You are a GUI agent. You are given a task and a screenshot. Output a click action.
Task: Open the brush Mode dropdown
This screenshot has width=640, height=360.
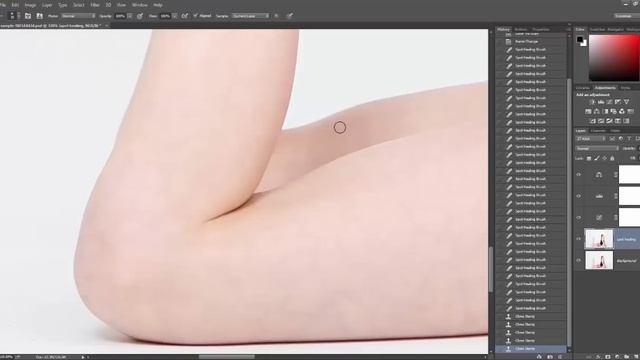click(x=78, y=16)
